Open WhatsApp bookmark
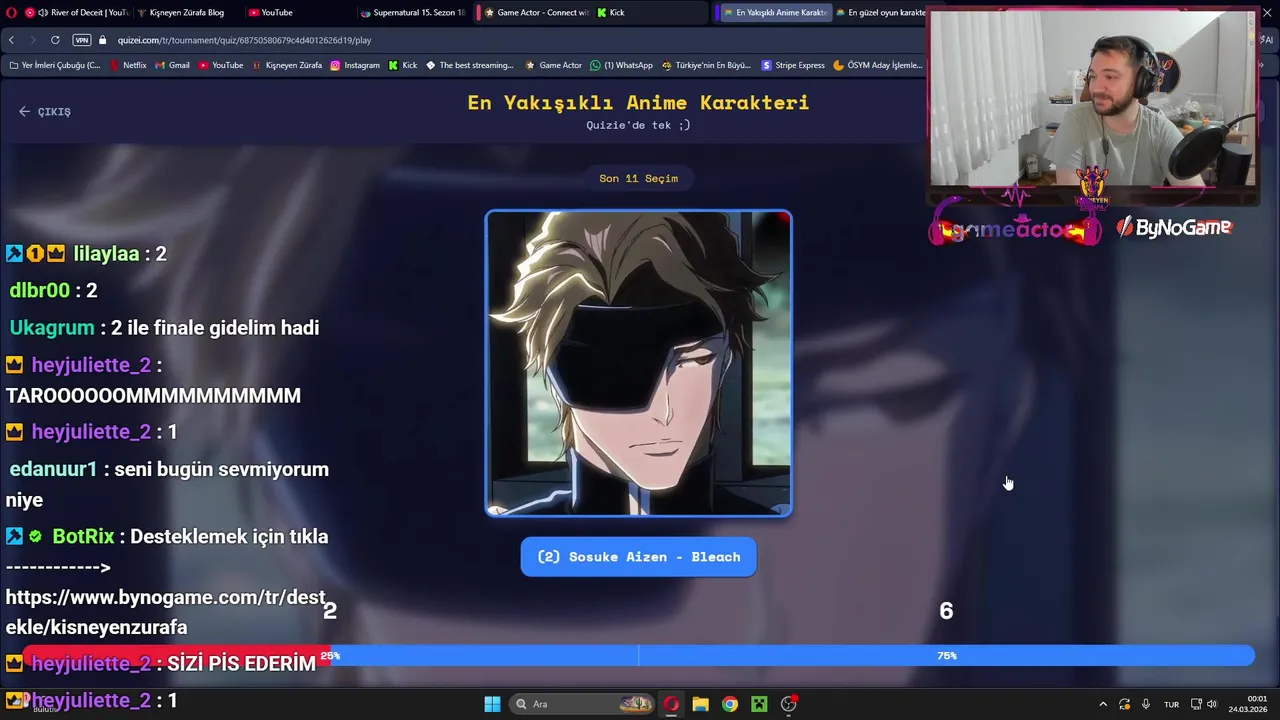Screen dimensions: 1280x720 tap(621, 65)
